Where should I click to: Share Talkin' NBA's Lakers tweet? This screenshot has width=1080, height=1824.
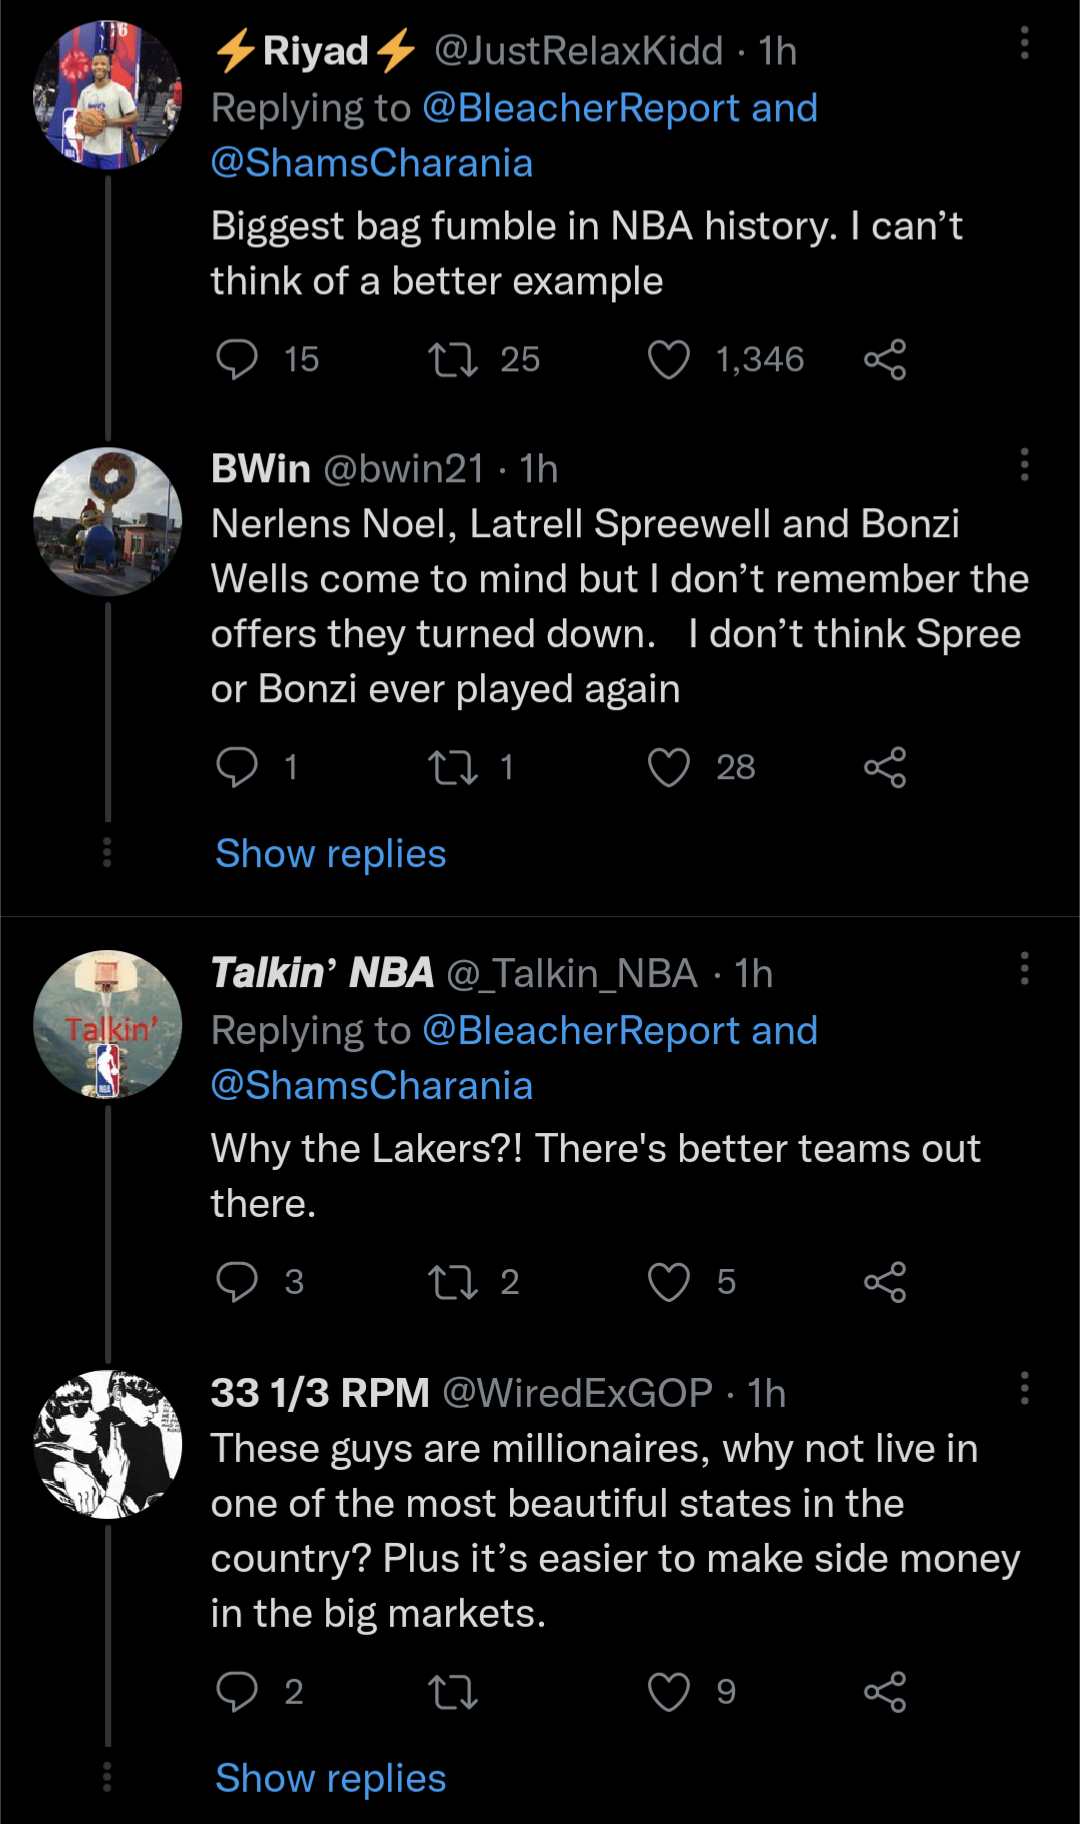click(x=885, y=1282)
